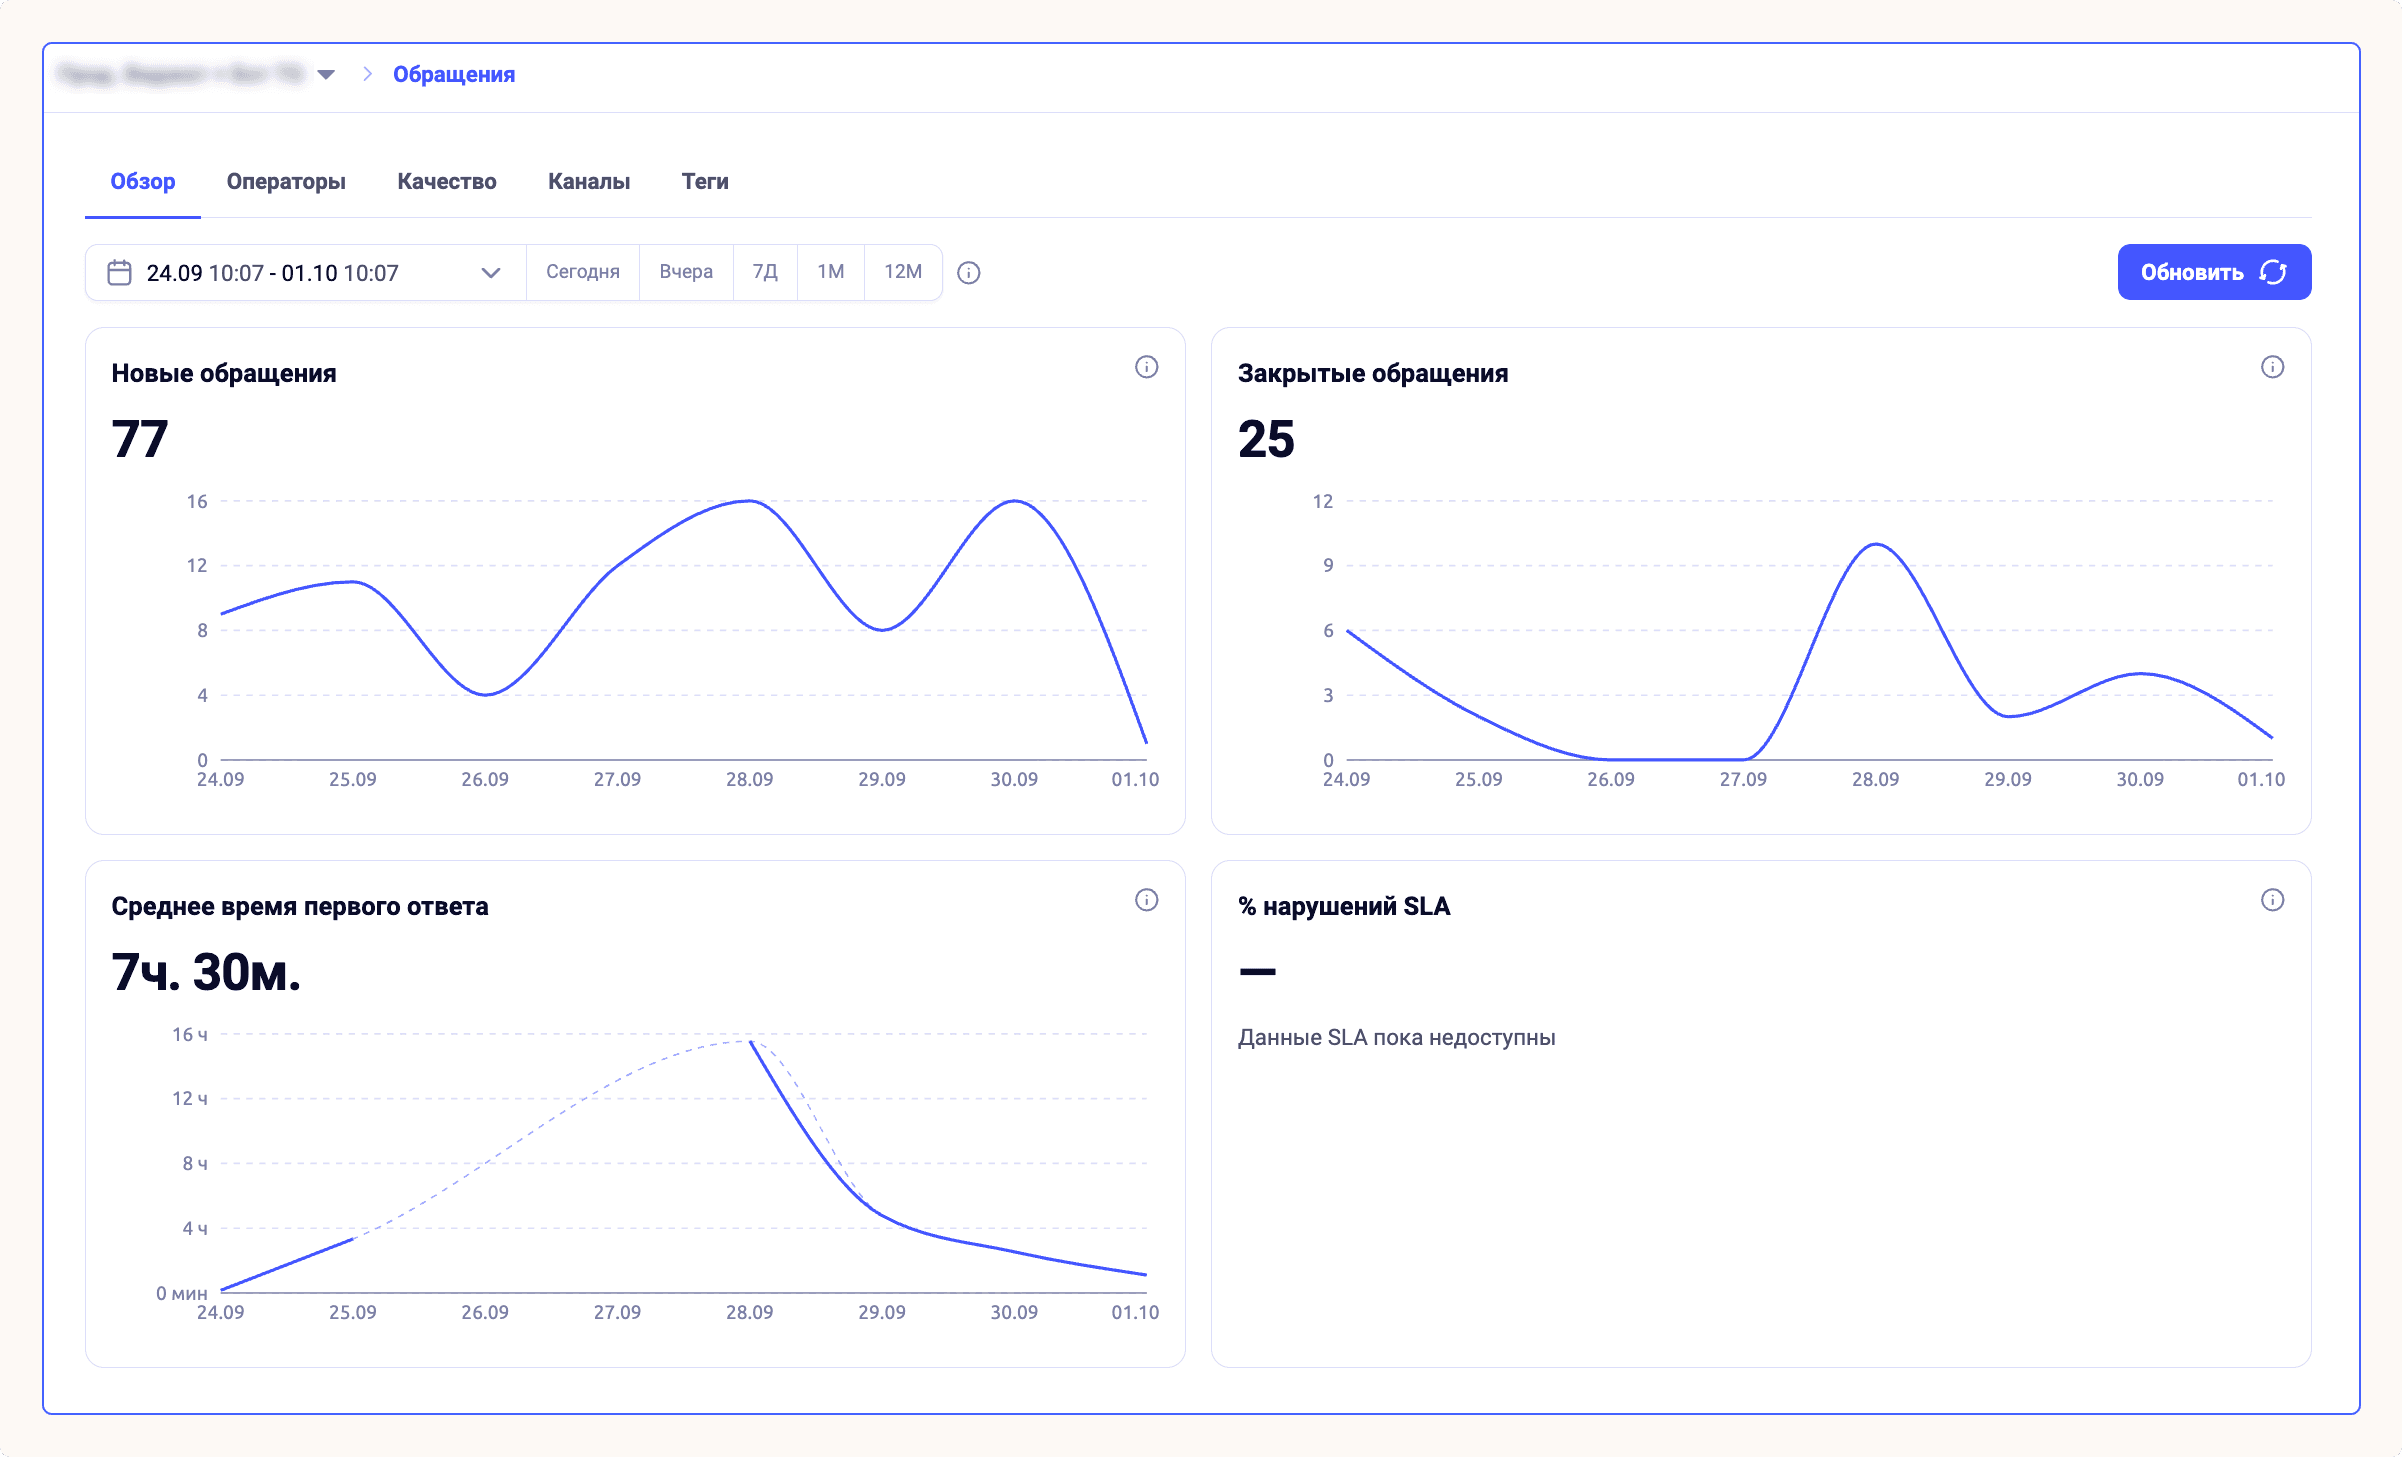Click breadcrumb chevron separator before Обращения
The width and height of the screenshot is (2402, 1457).
[367, 74]
